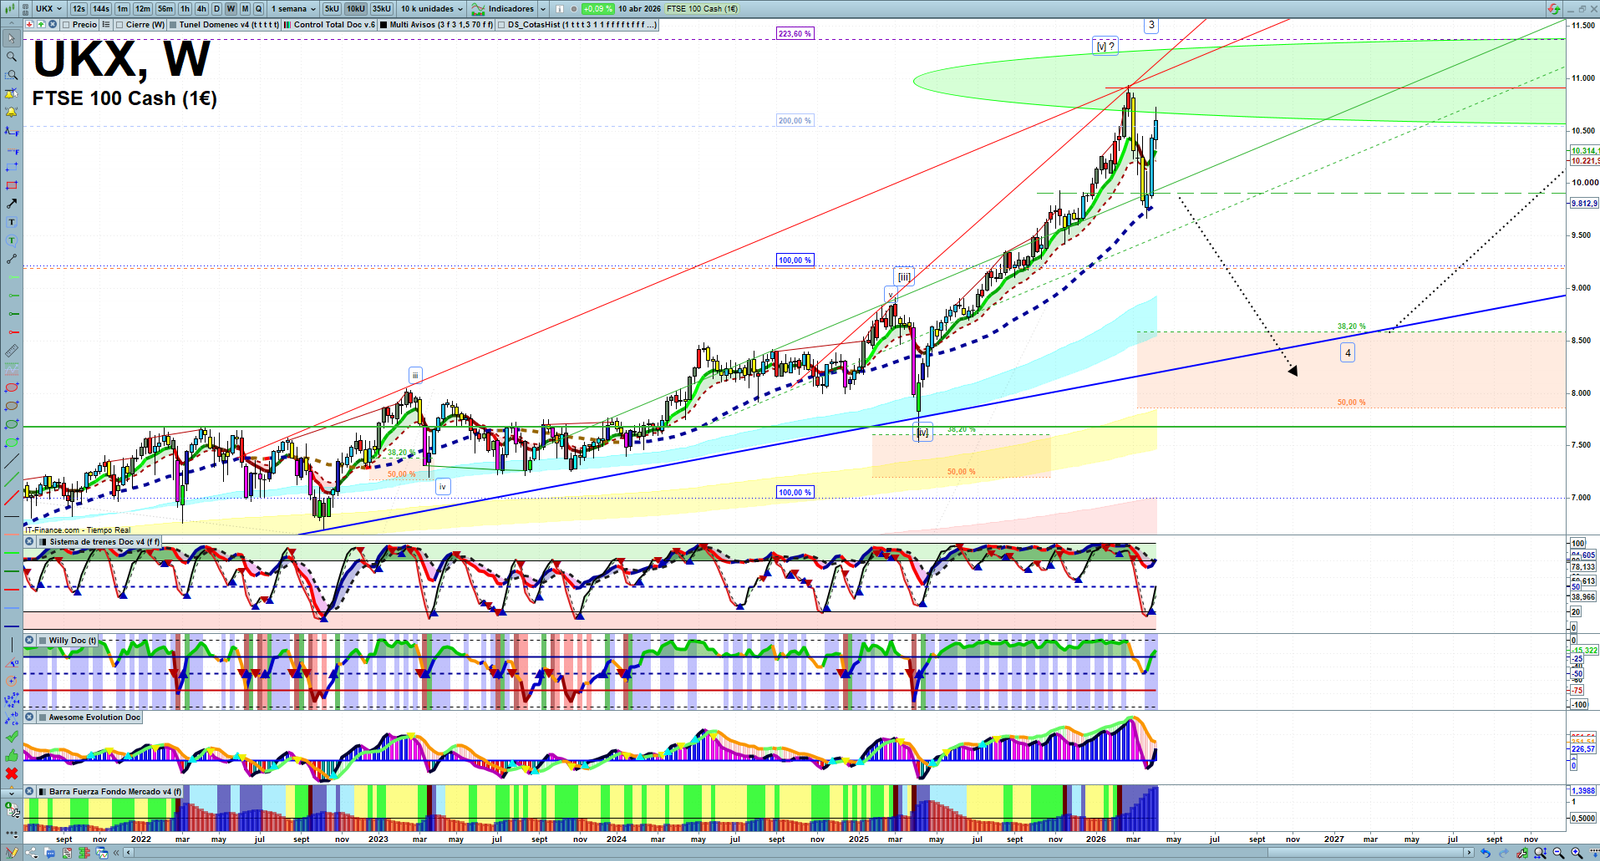This screenshot has width=1600, height=861.
Task: Activate the magnifier zoom tool
Action: point(11,57)
